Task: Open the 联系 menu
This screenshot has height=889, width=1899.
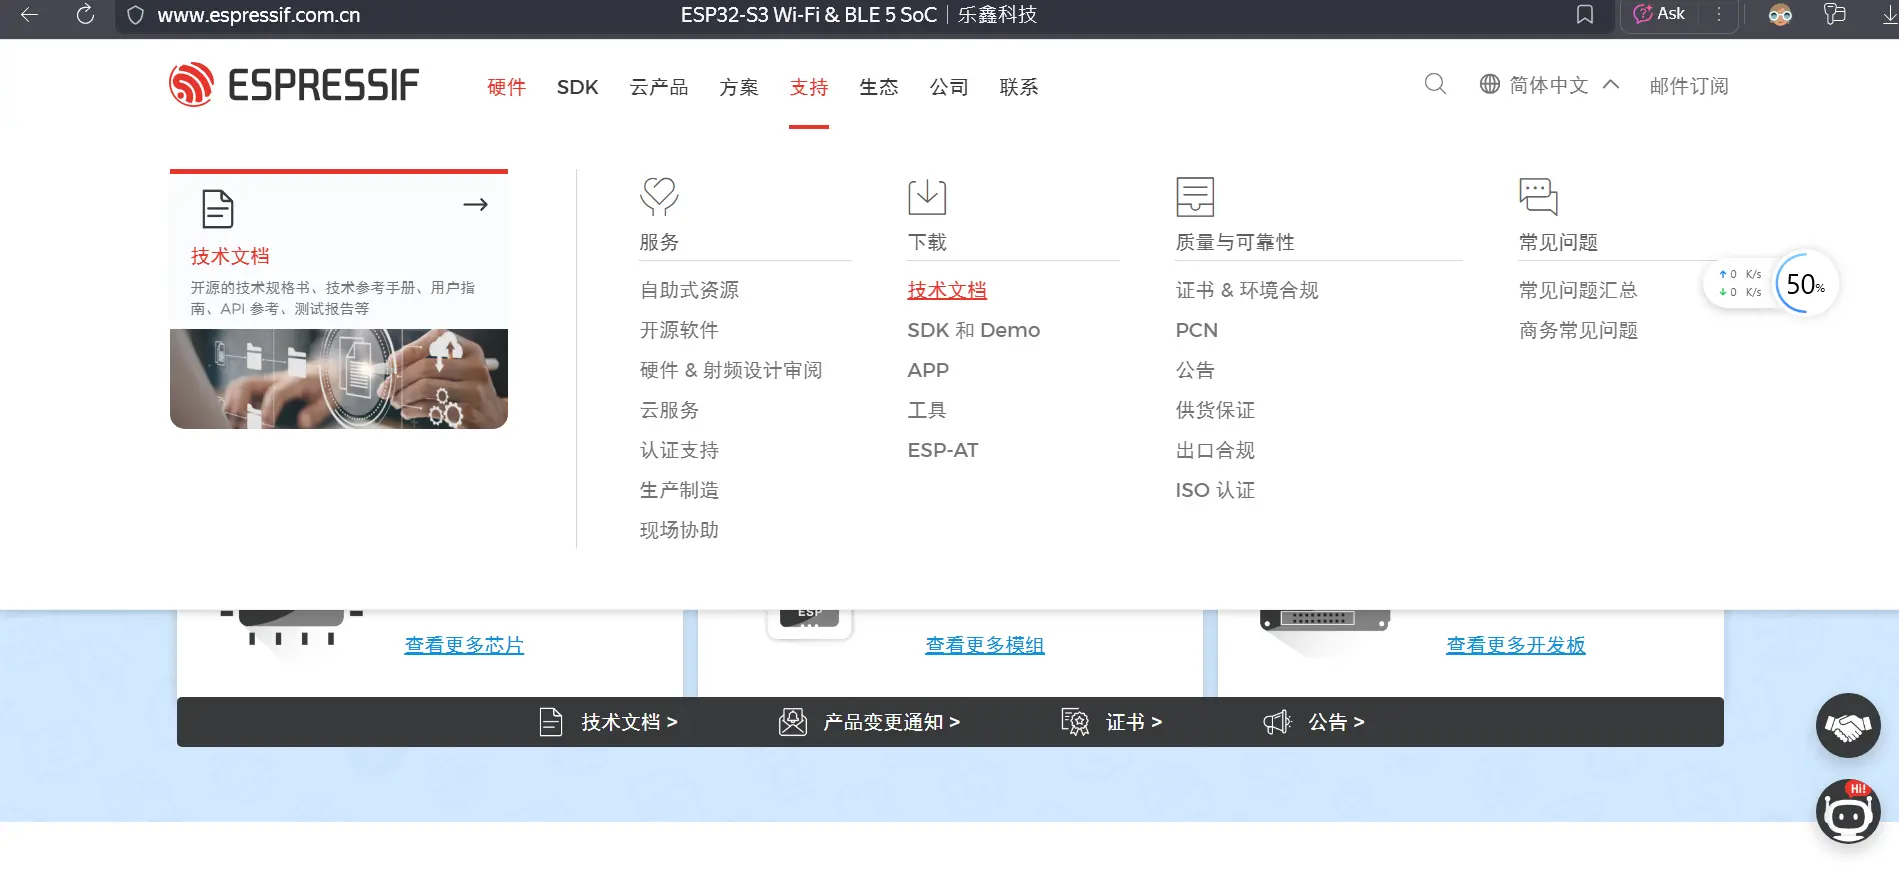Action: [1019, 87]
